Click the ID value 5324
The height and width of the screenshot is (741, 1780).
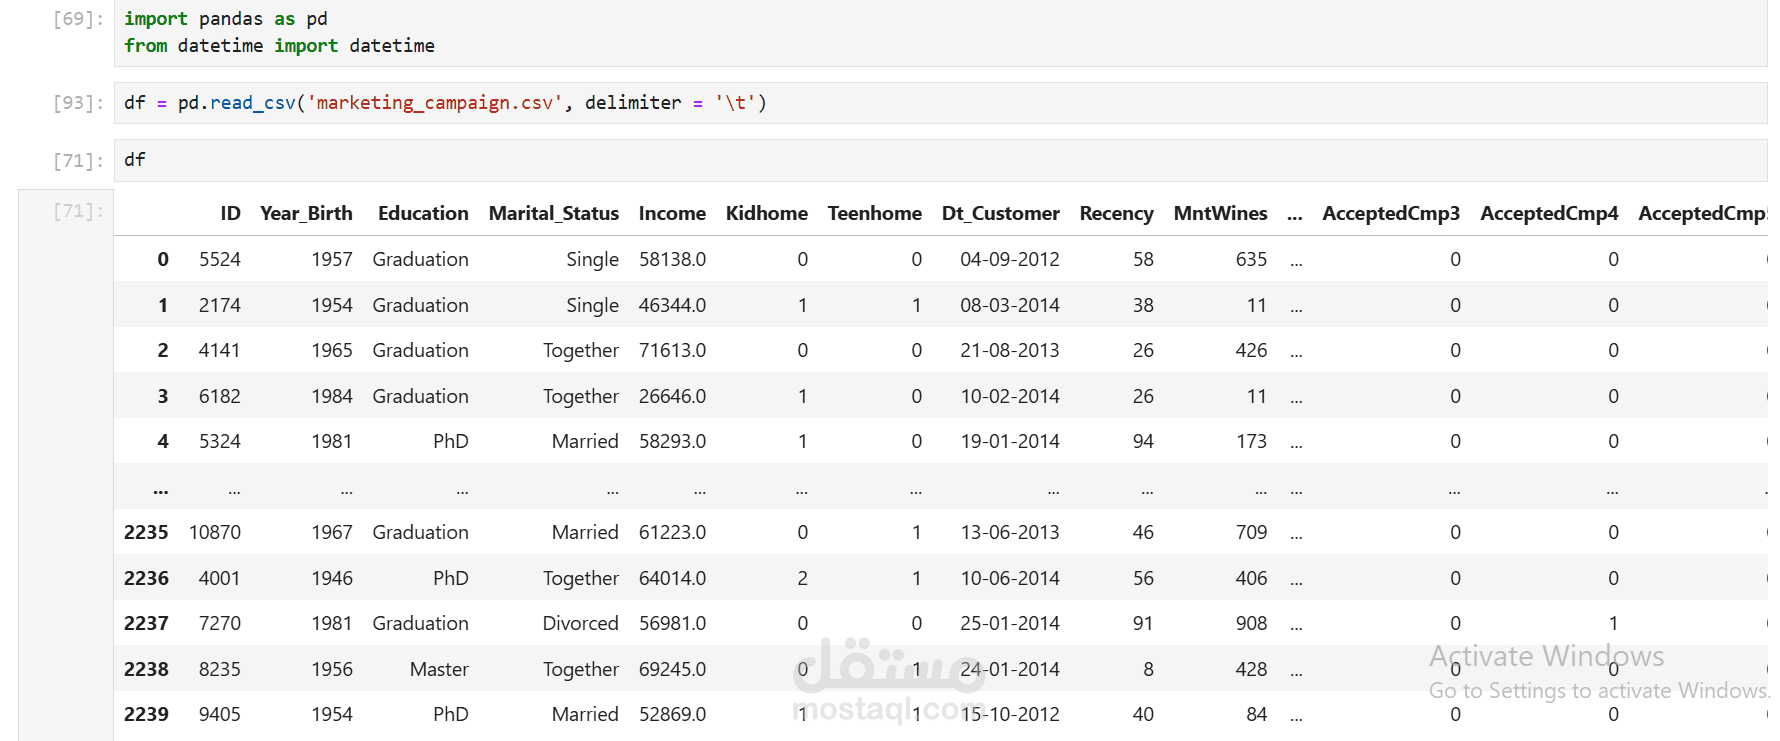220,441
